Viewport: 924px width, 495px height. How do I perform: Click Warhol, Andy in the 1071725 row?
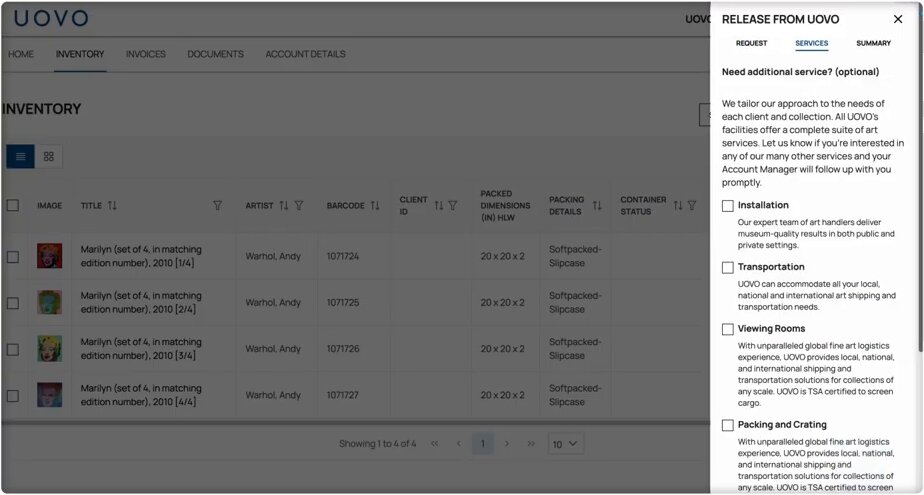tap(273, 302)
